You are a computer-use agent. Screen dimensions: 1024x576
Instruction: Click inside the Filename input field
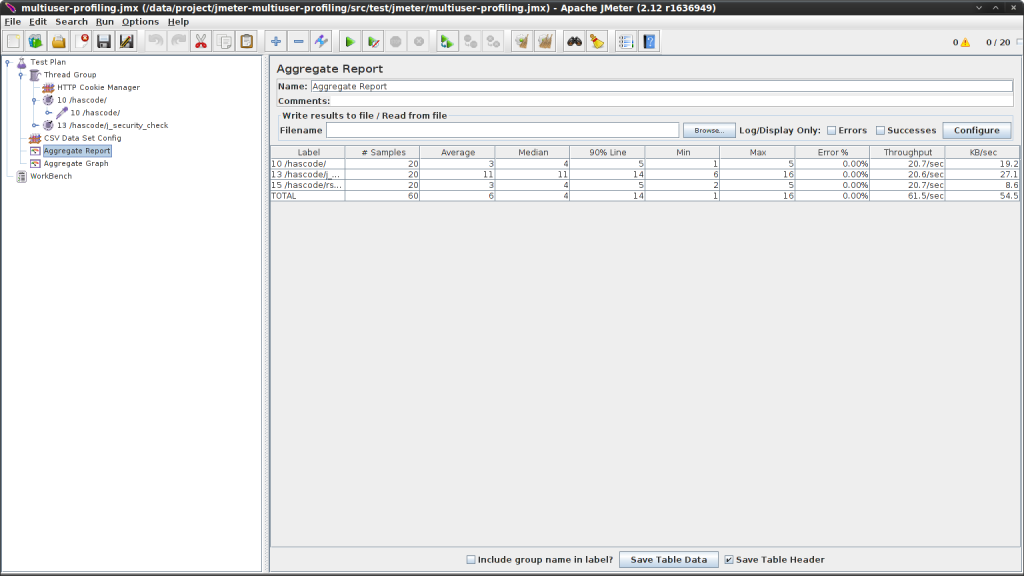click(x=500, y=130)
